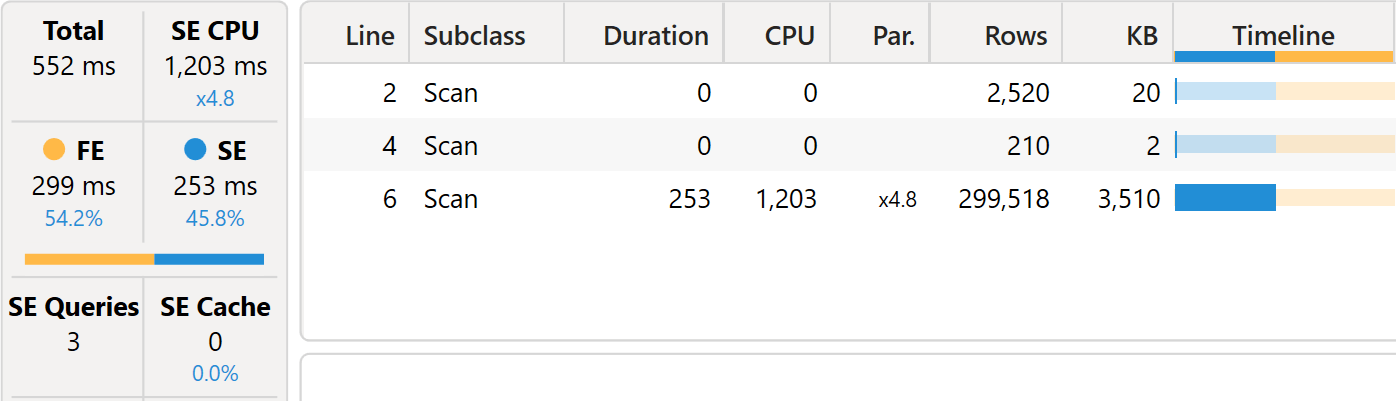Screen dimensions: 1396x401
Task: Sort by the Subclass column header
Action: (x=475, y=37)
